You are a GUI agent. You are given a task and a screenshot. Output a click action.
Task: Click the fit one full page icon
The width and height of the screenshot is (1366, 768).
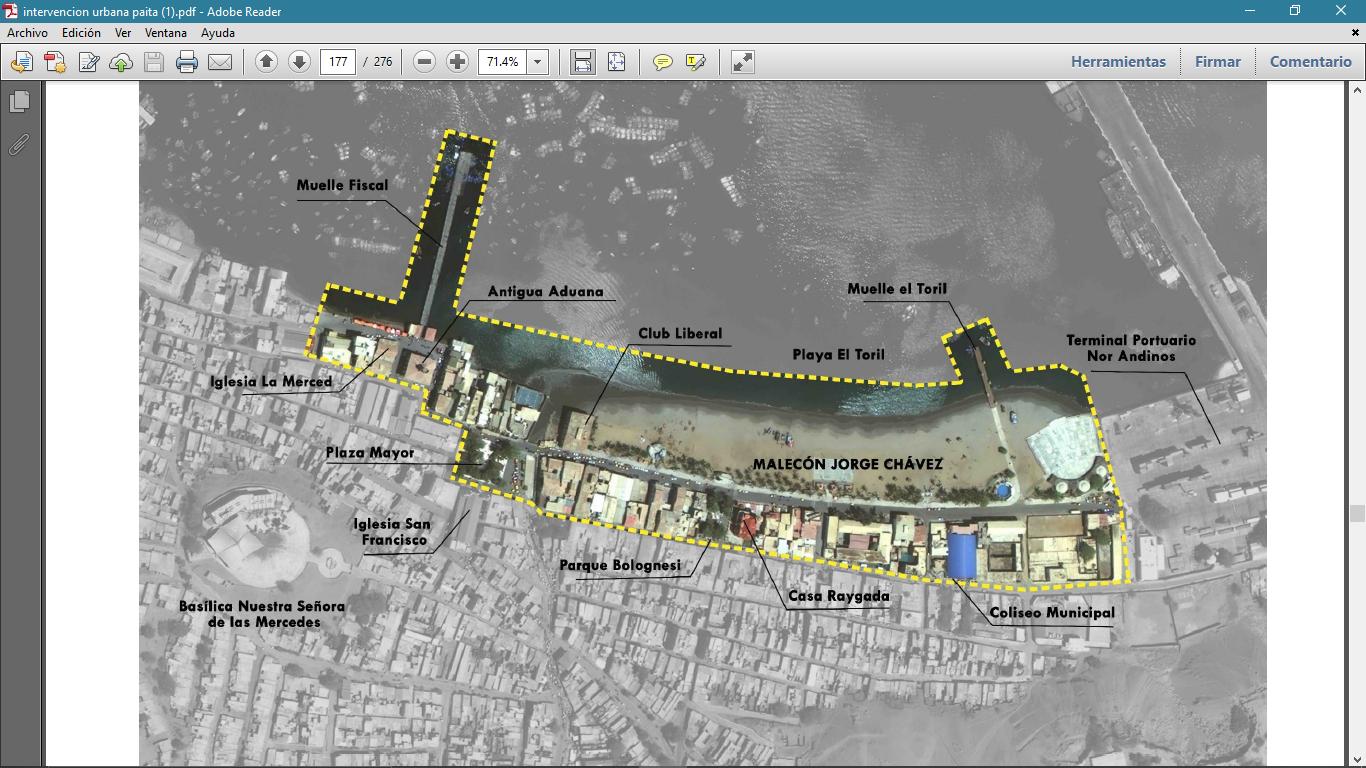[x=616, y=62]
